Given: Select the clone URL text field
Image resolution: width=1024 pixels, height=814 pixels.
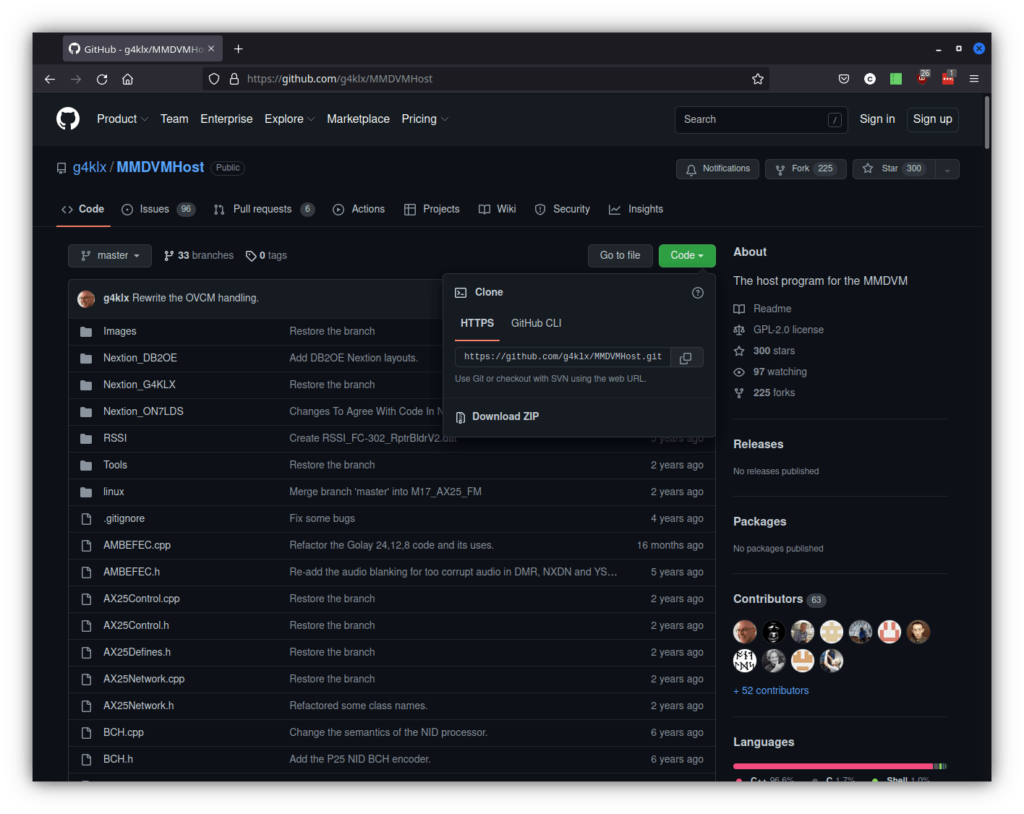Looking at the screenshot, I should 563,357.
